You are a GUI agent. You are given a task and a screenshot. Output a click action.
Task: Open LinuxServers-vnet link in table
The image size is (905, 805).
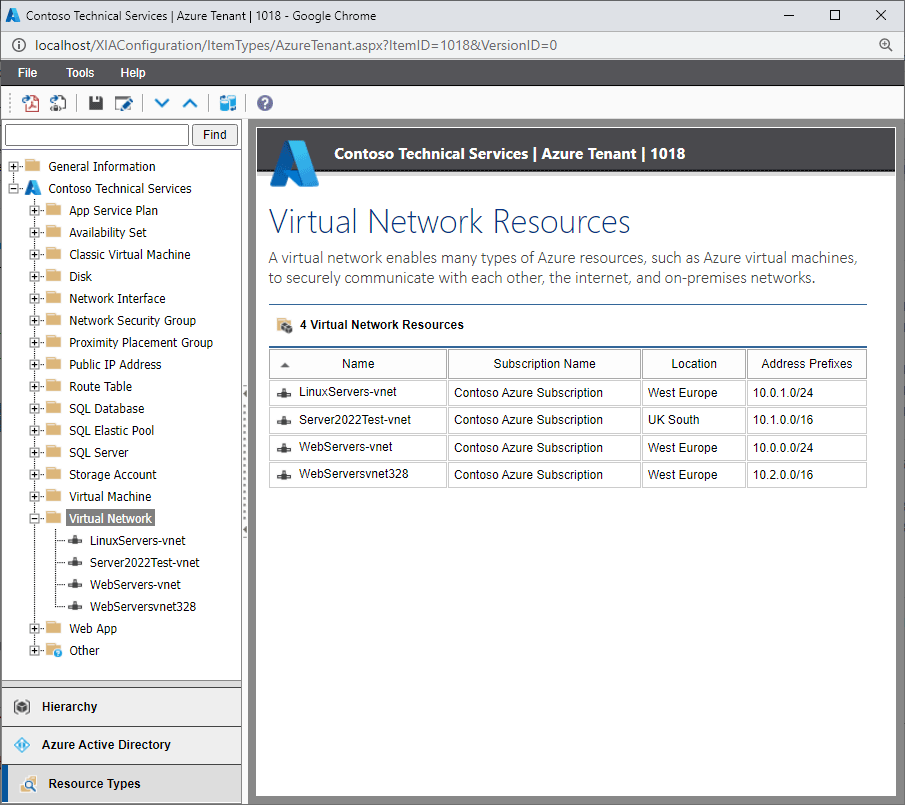[347, 392]
